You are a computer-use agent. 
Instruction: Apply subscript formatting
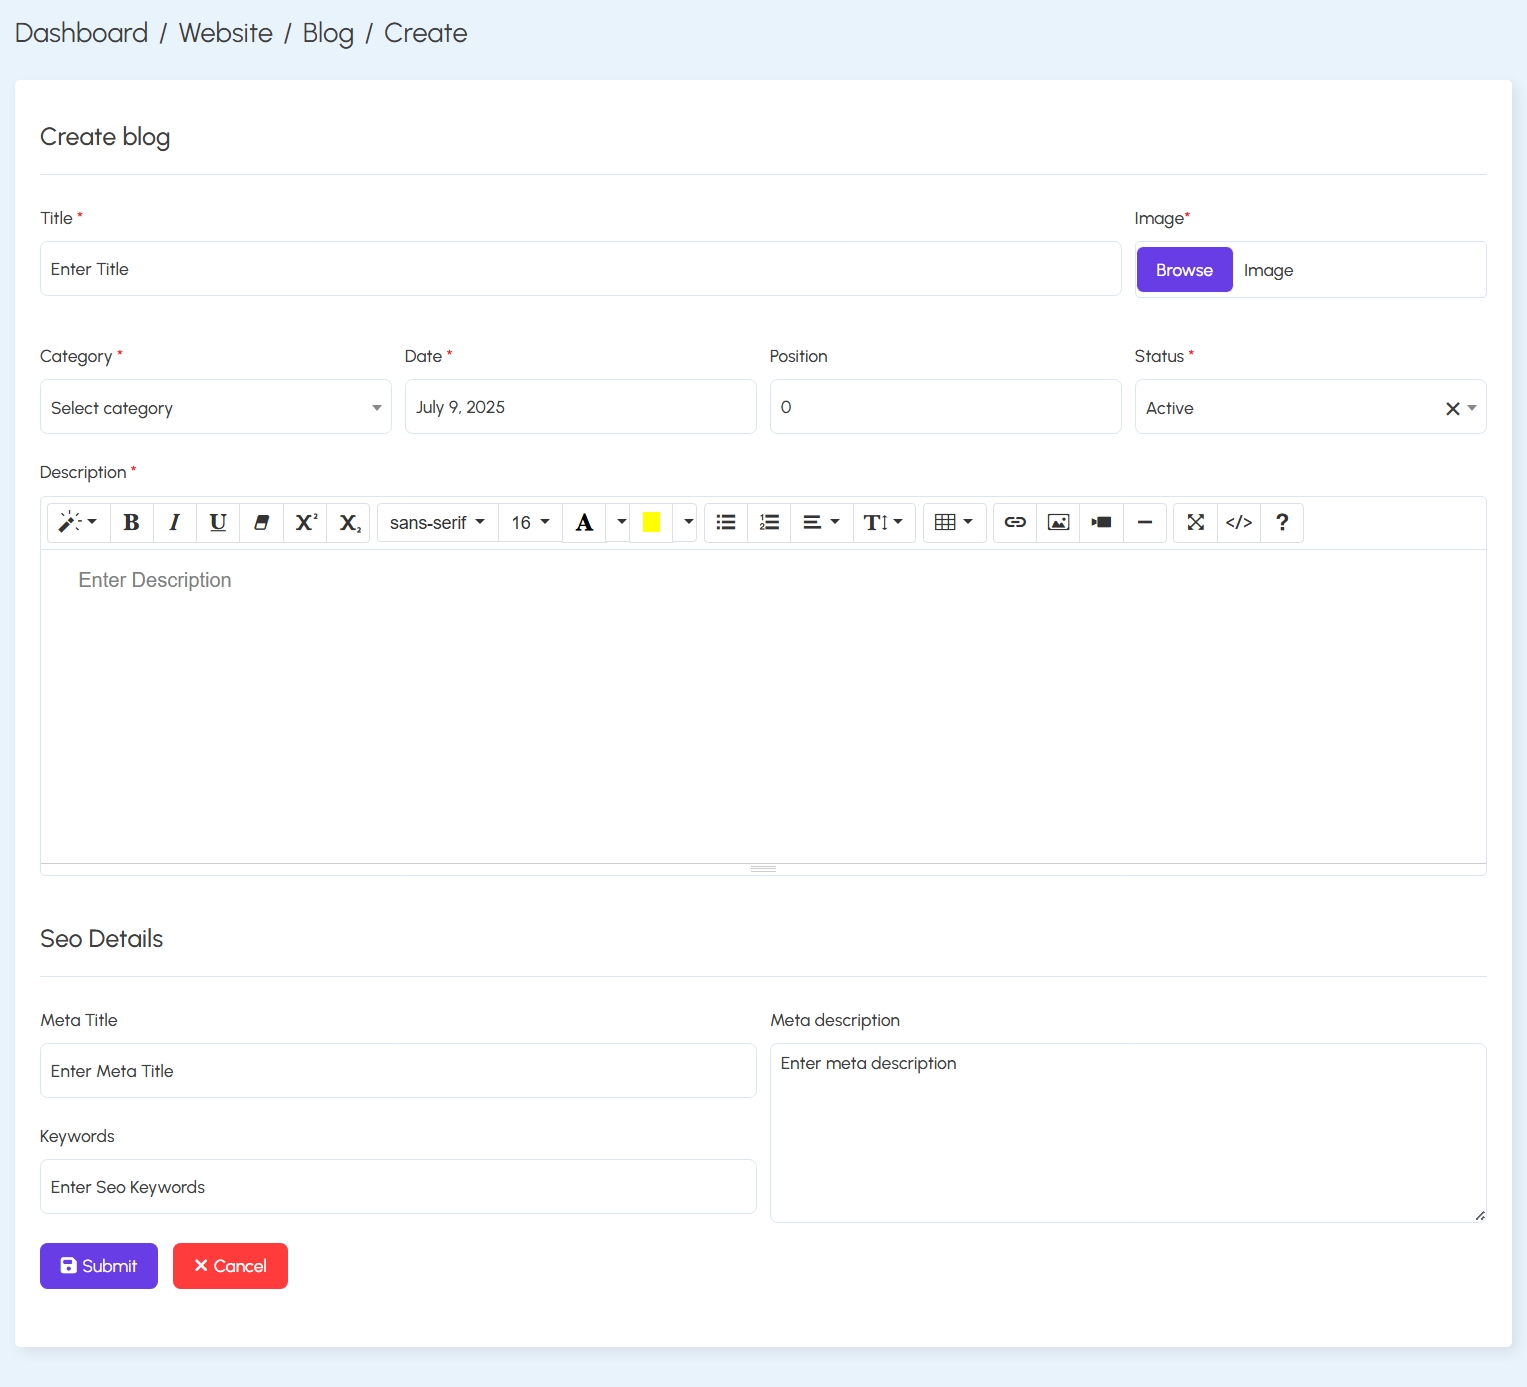point(349,522)
